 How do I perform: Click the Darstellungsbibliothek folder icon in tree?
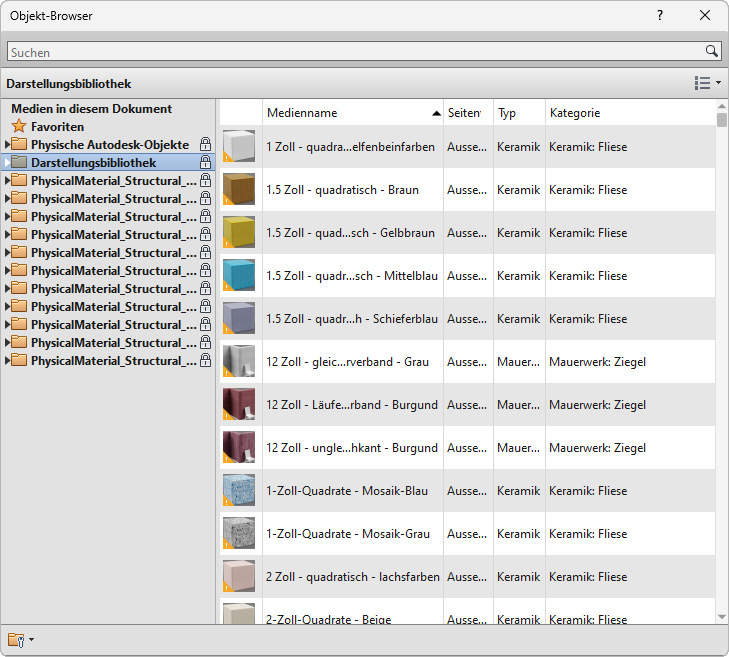click(x=19, y=162)
